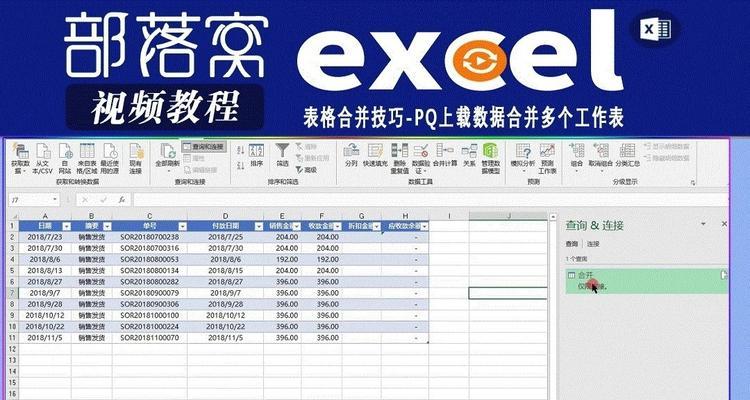This screenshot has height=400, width=750.
Task: Click the 重新应用 filter command
Action: coord(310,158)
